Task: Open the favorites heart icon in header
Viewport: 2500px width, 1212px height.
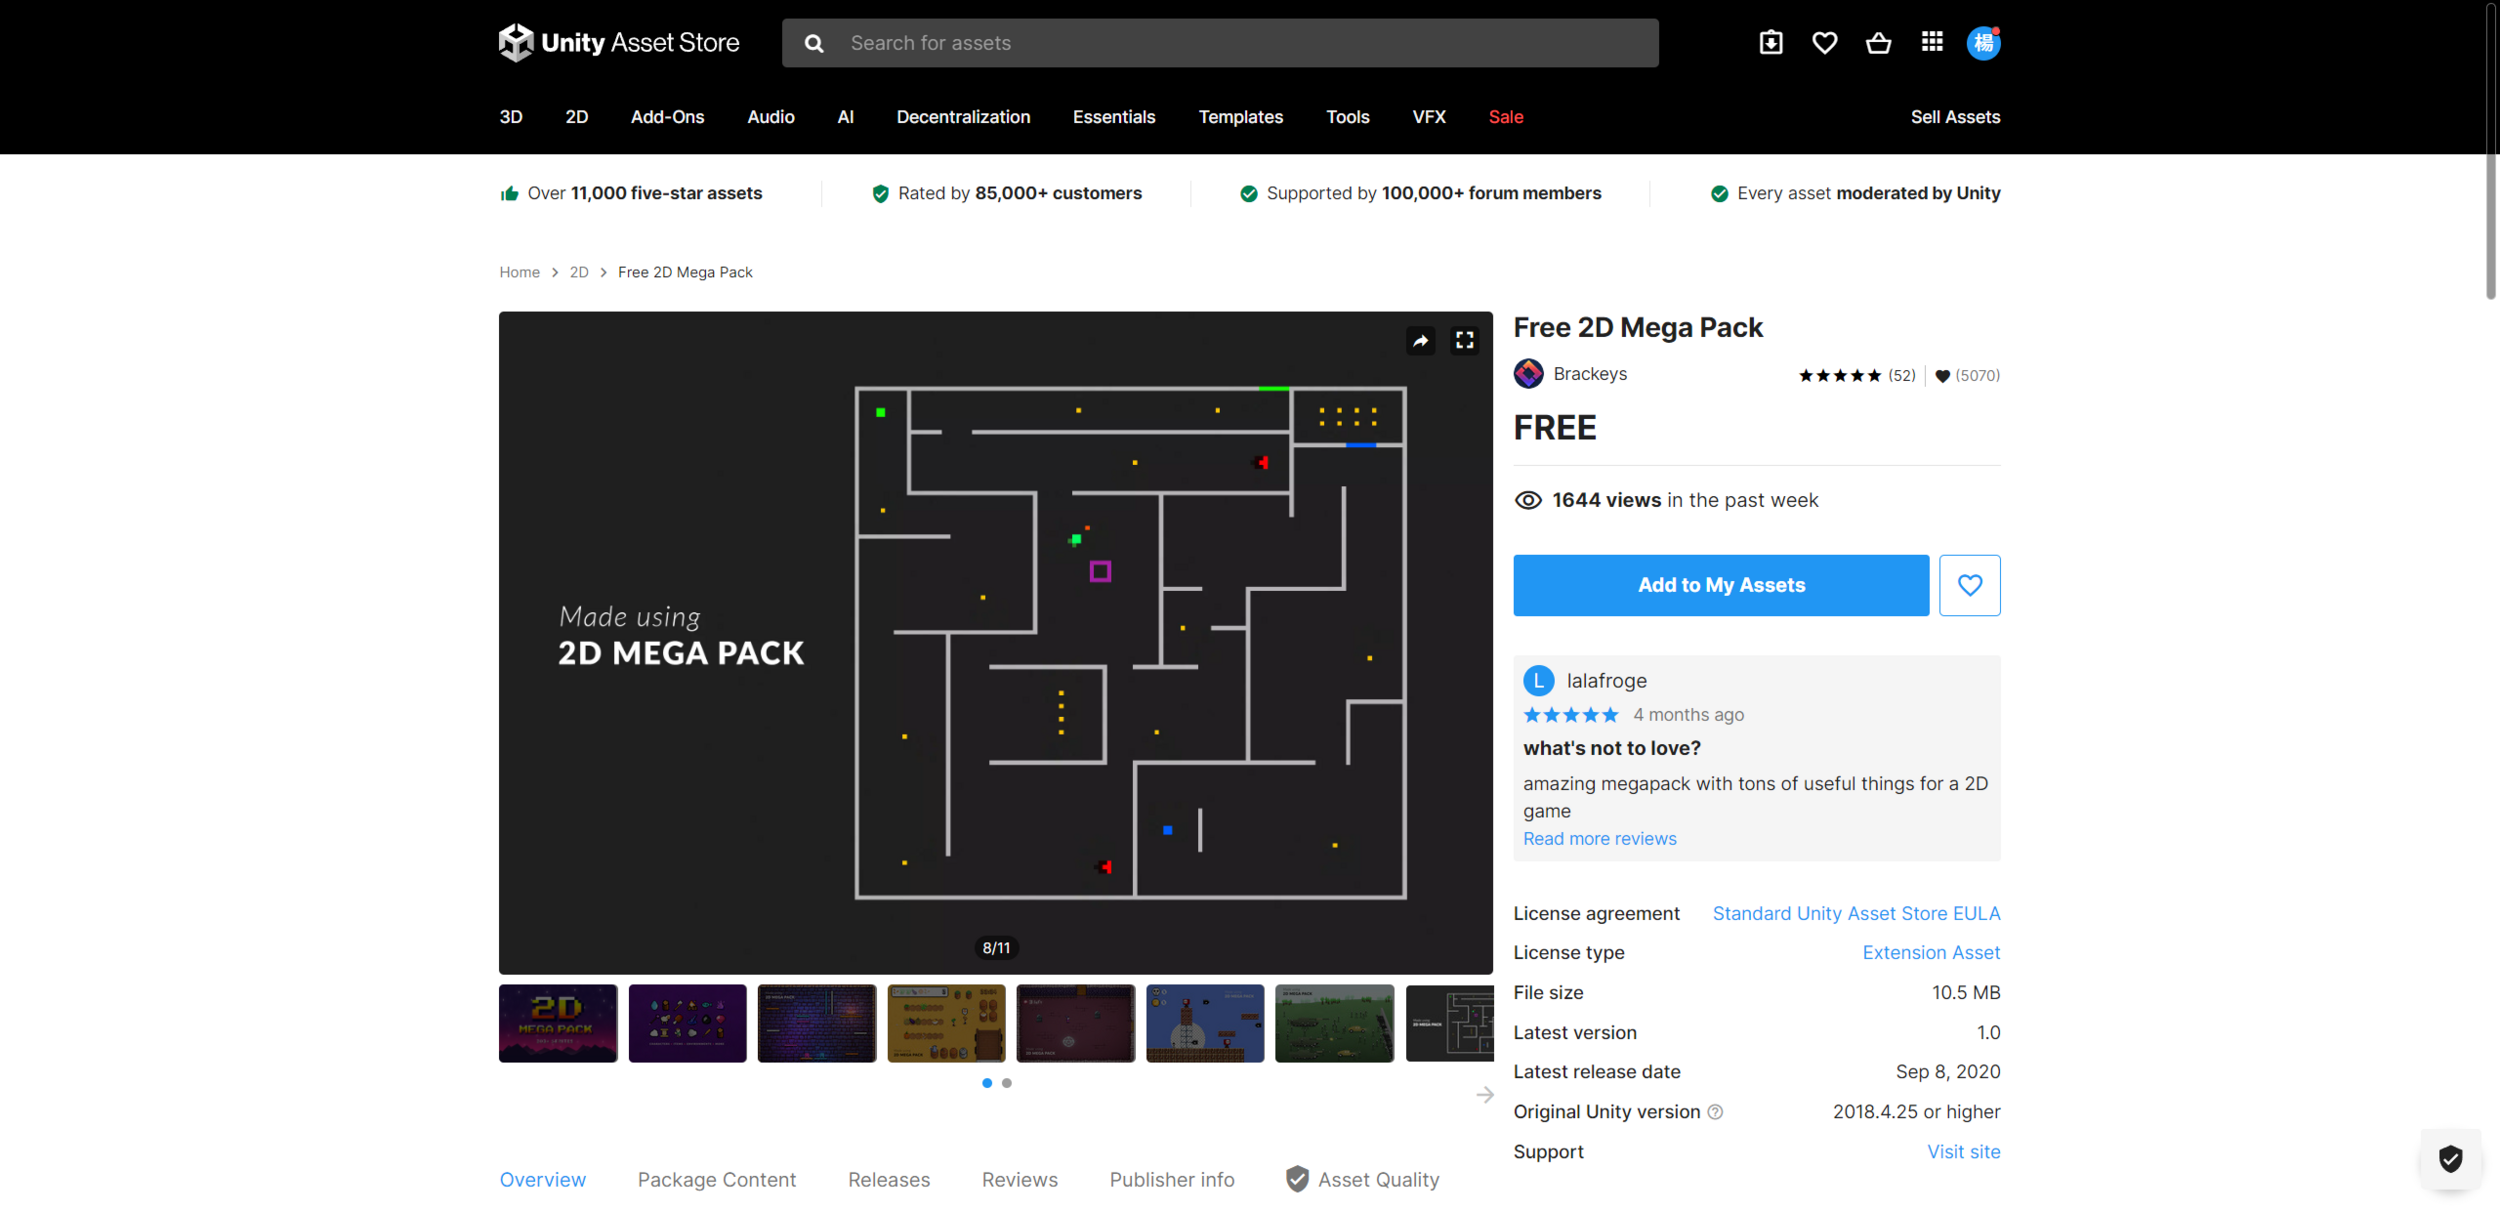Action: 1824,43
